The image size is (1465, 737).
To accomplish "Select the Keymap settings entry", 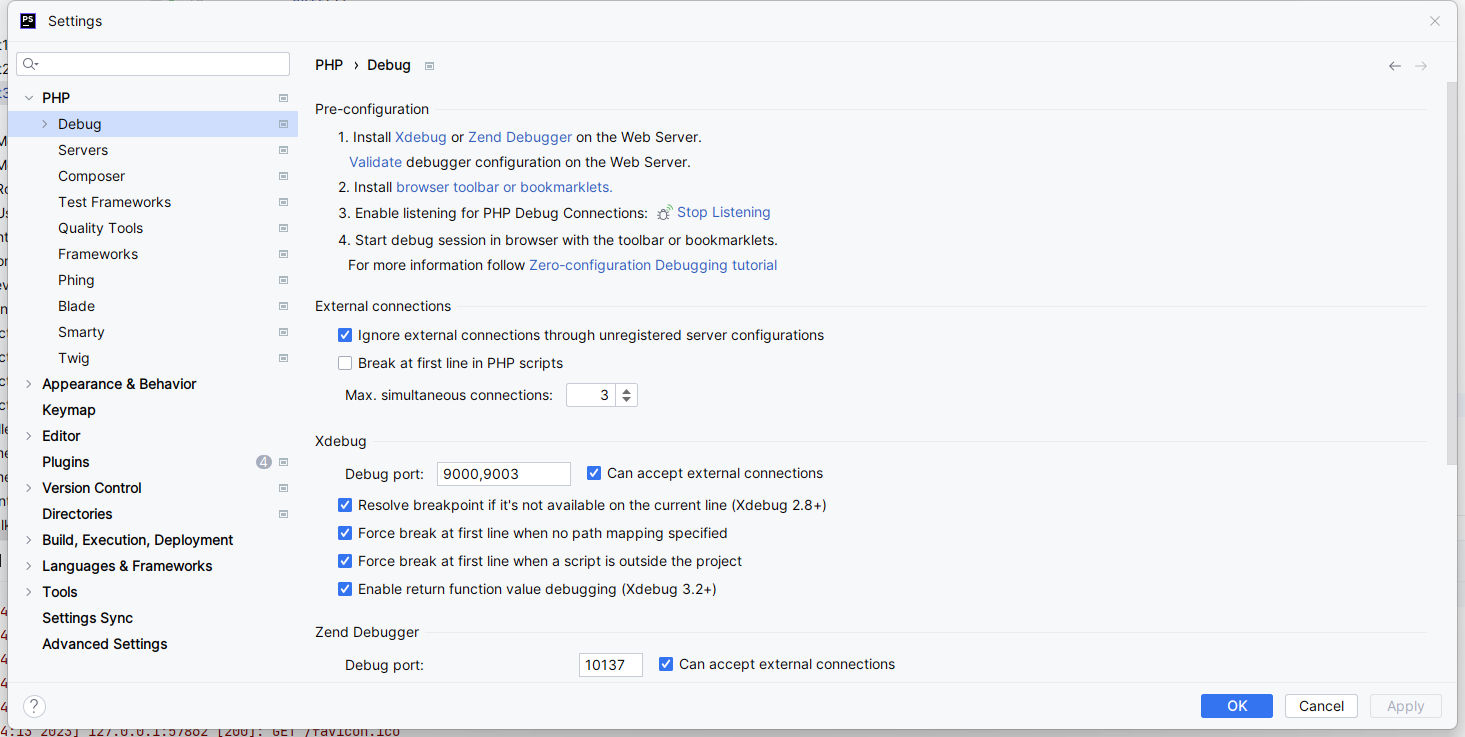I will pyautogui.click(x=68, y=409).
